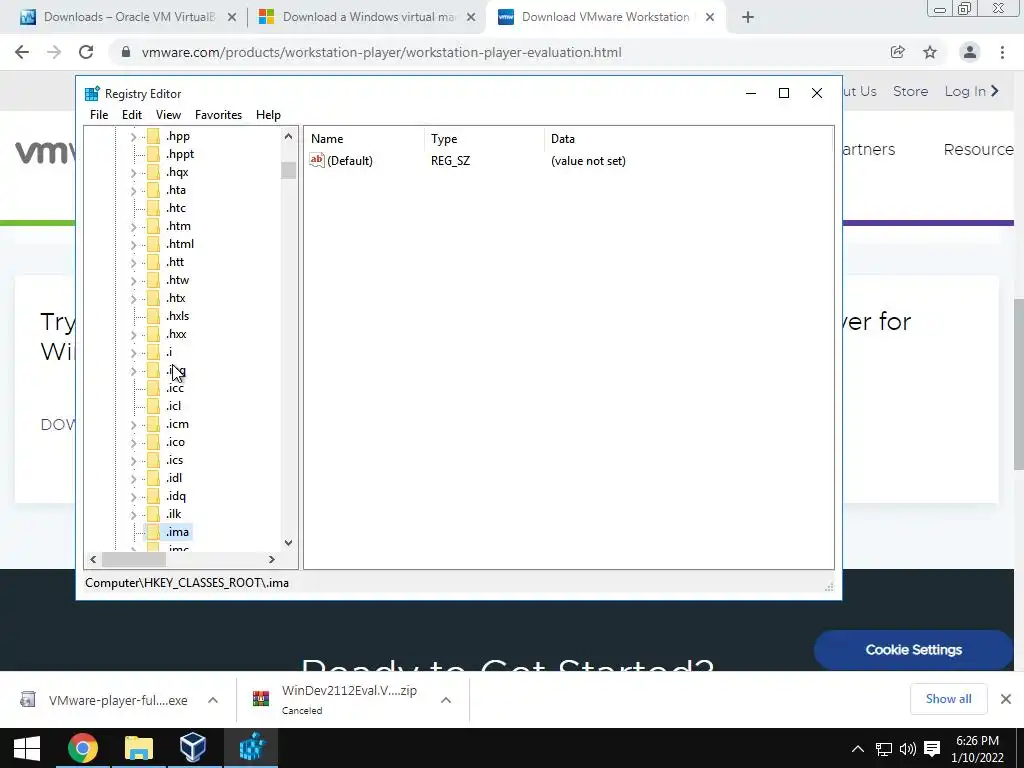Open the Edit menu in Registry Editor
The image size is (1024, 768).
131,115
